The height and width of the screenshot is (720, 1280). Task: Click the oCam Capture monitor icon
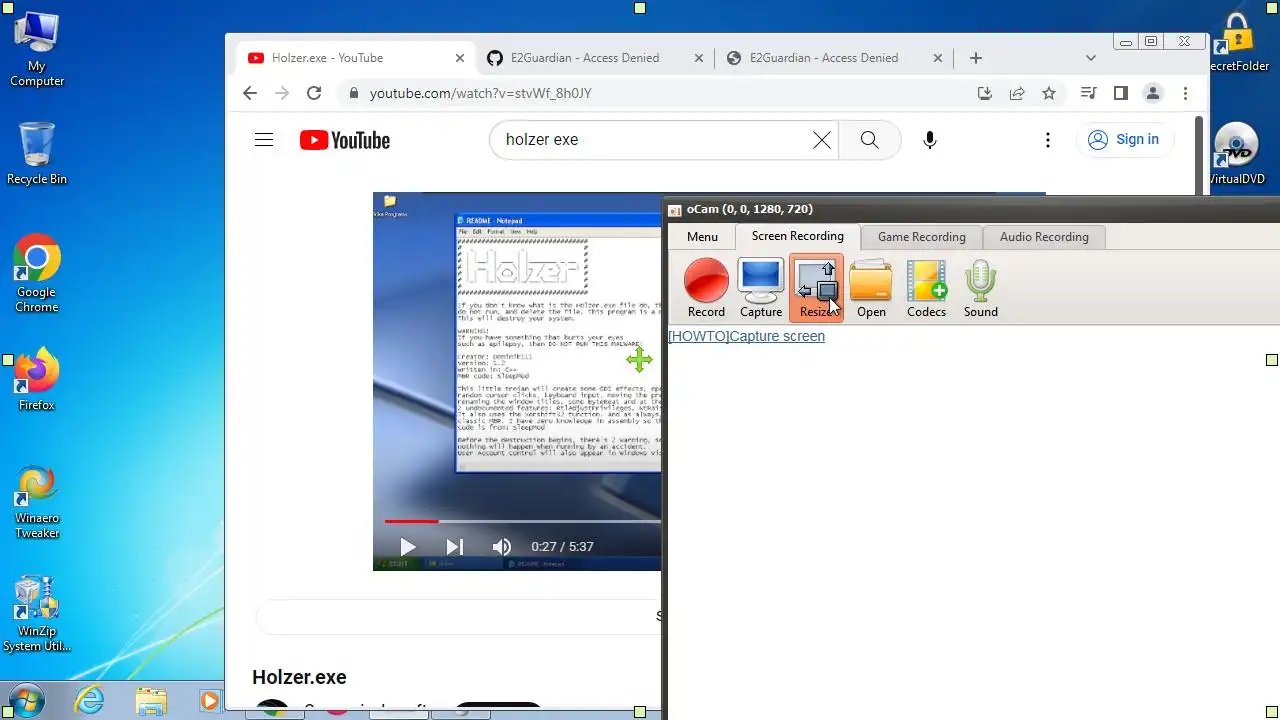click(x=761, y=288)
